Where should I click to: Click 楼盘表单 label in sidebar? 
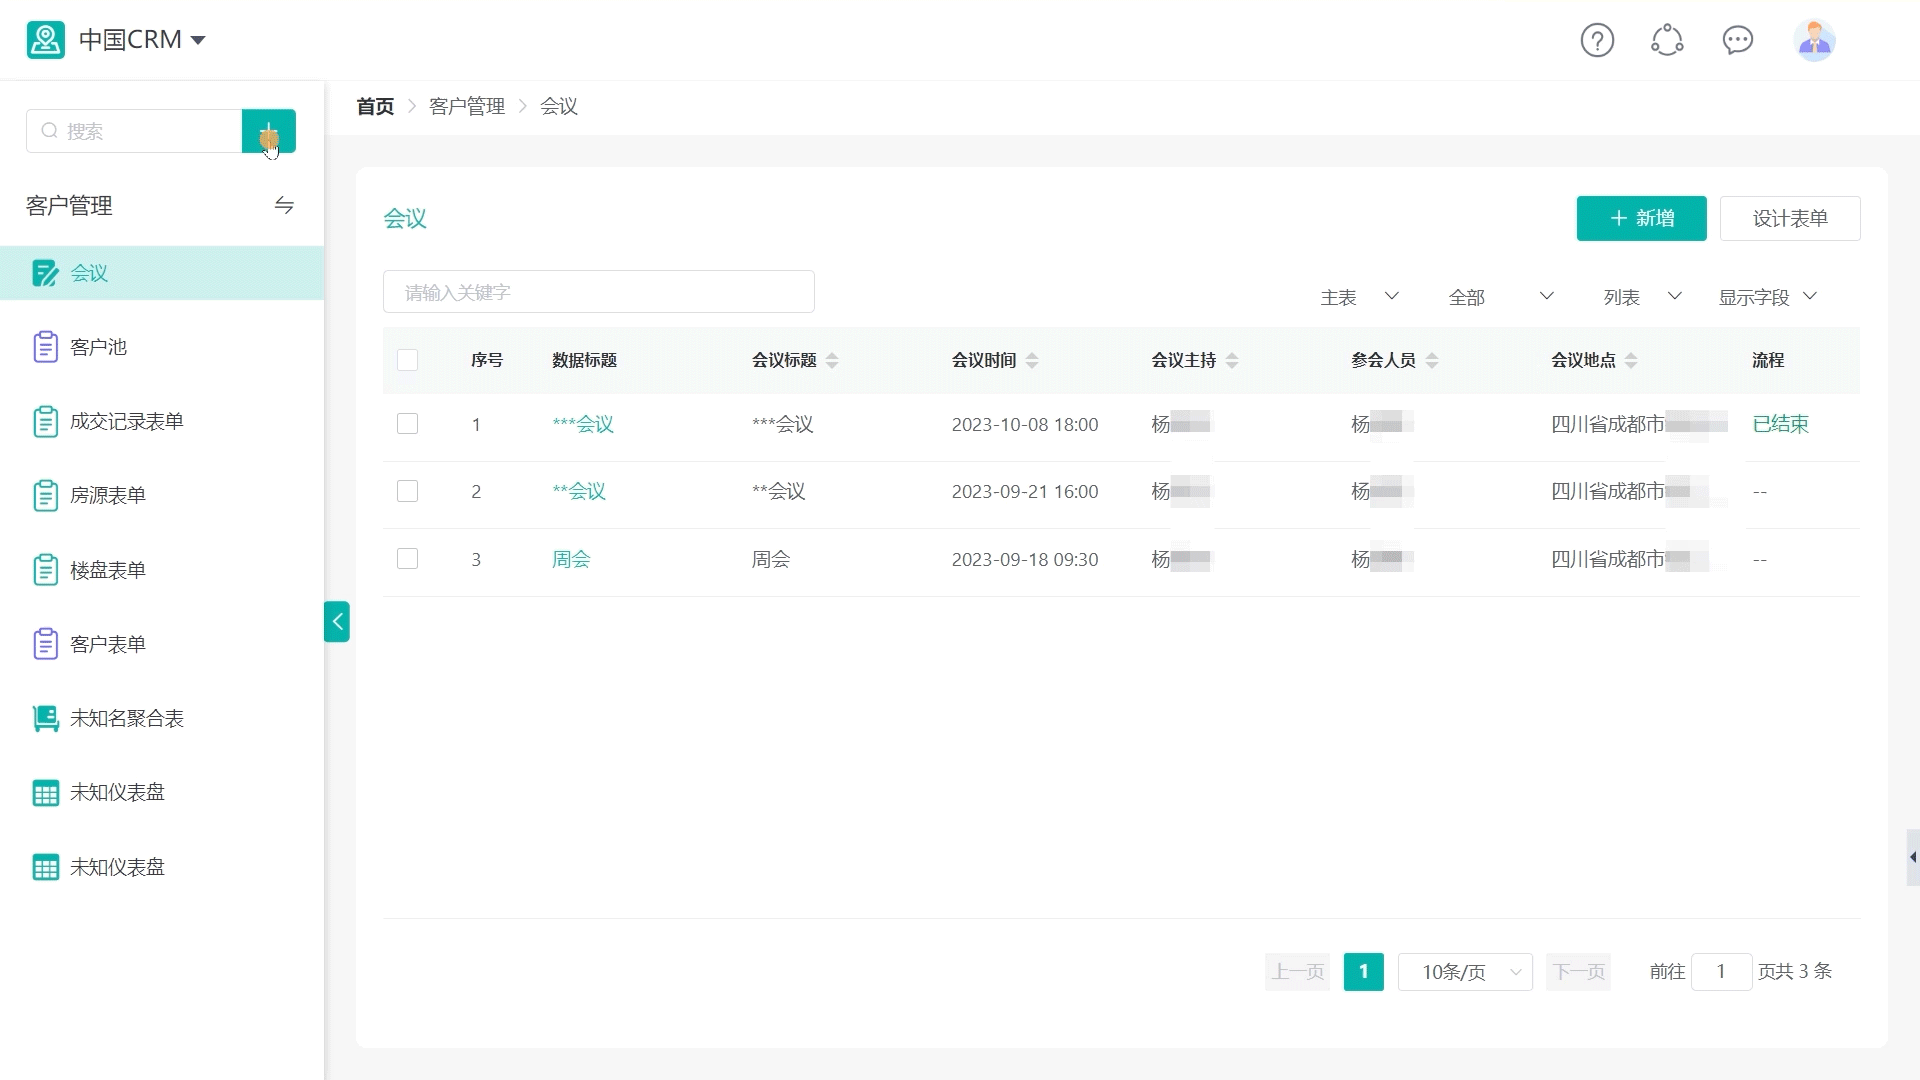108,570
